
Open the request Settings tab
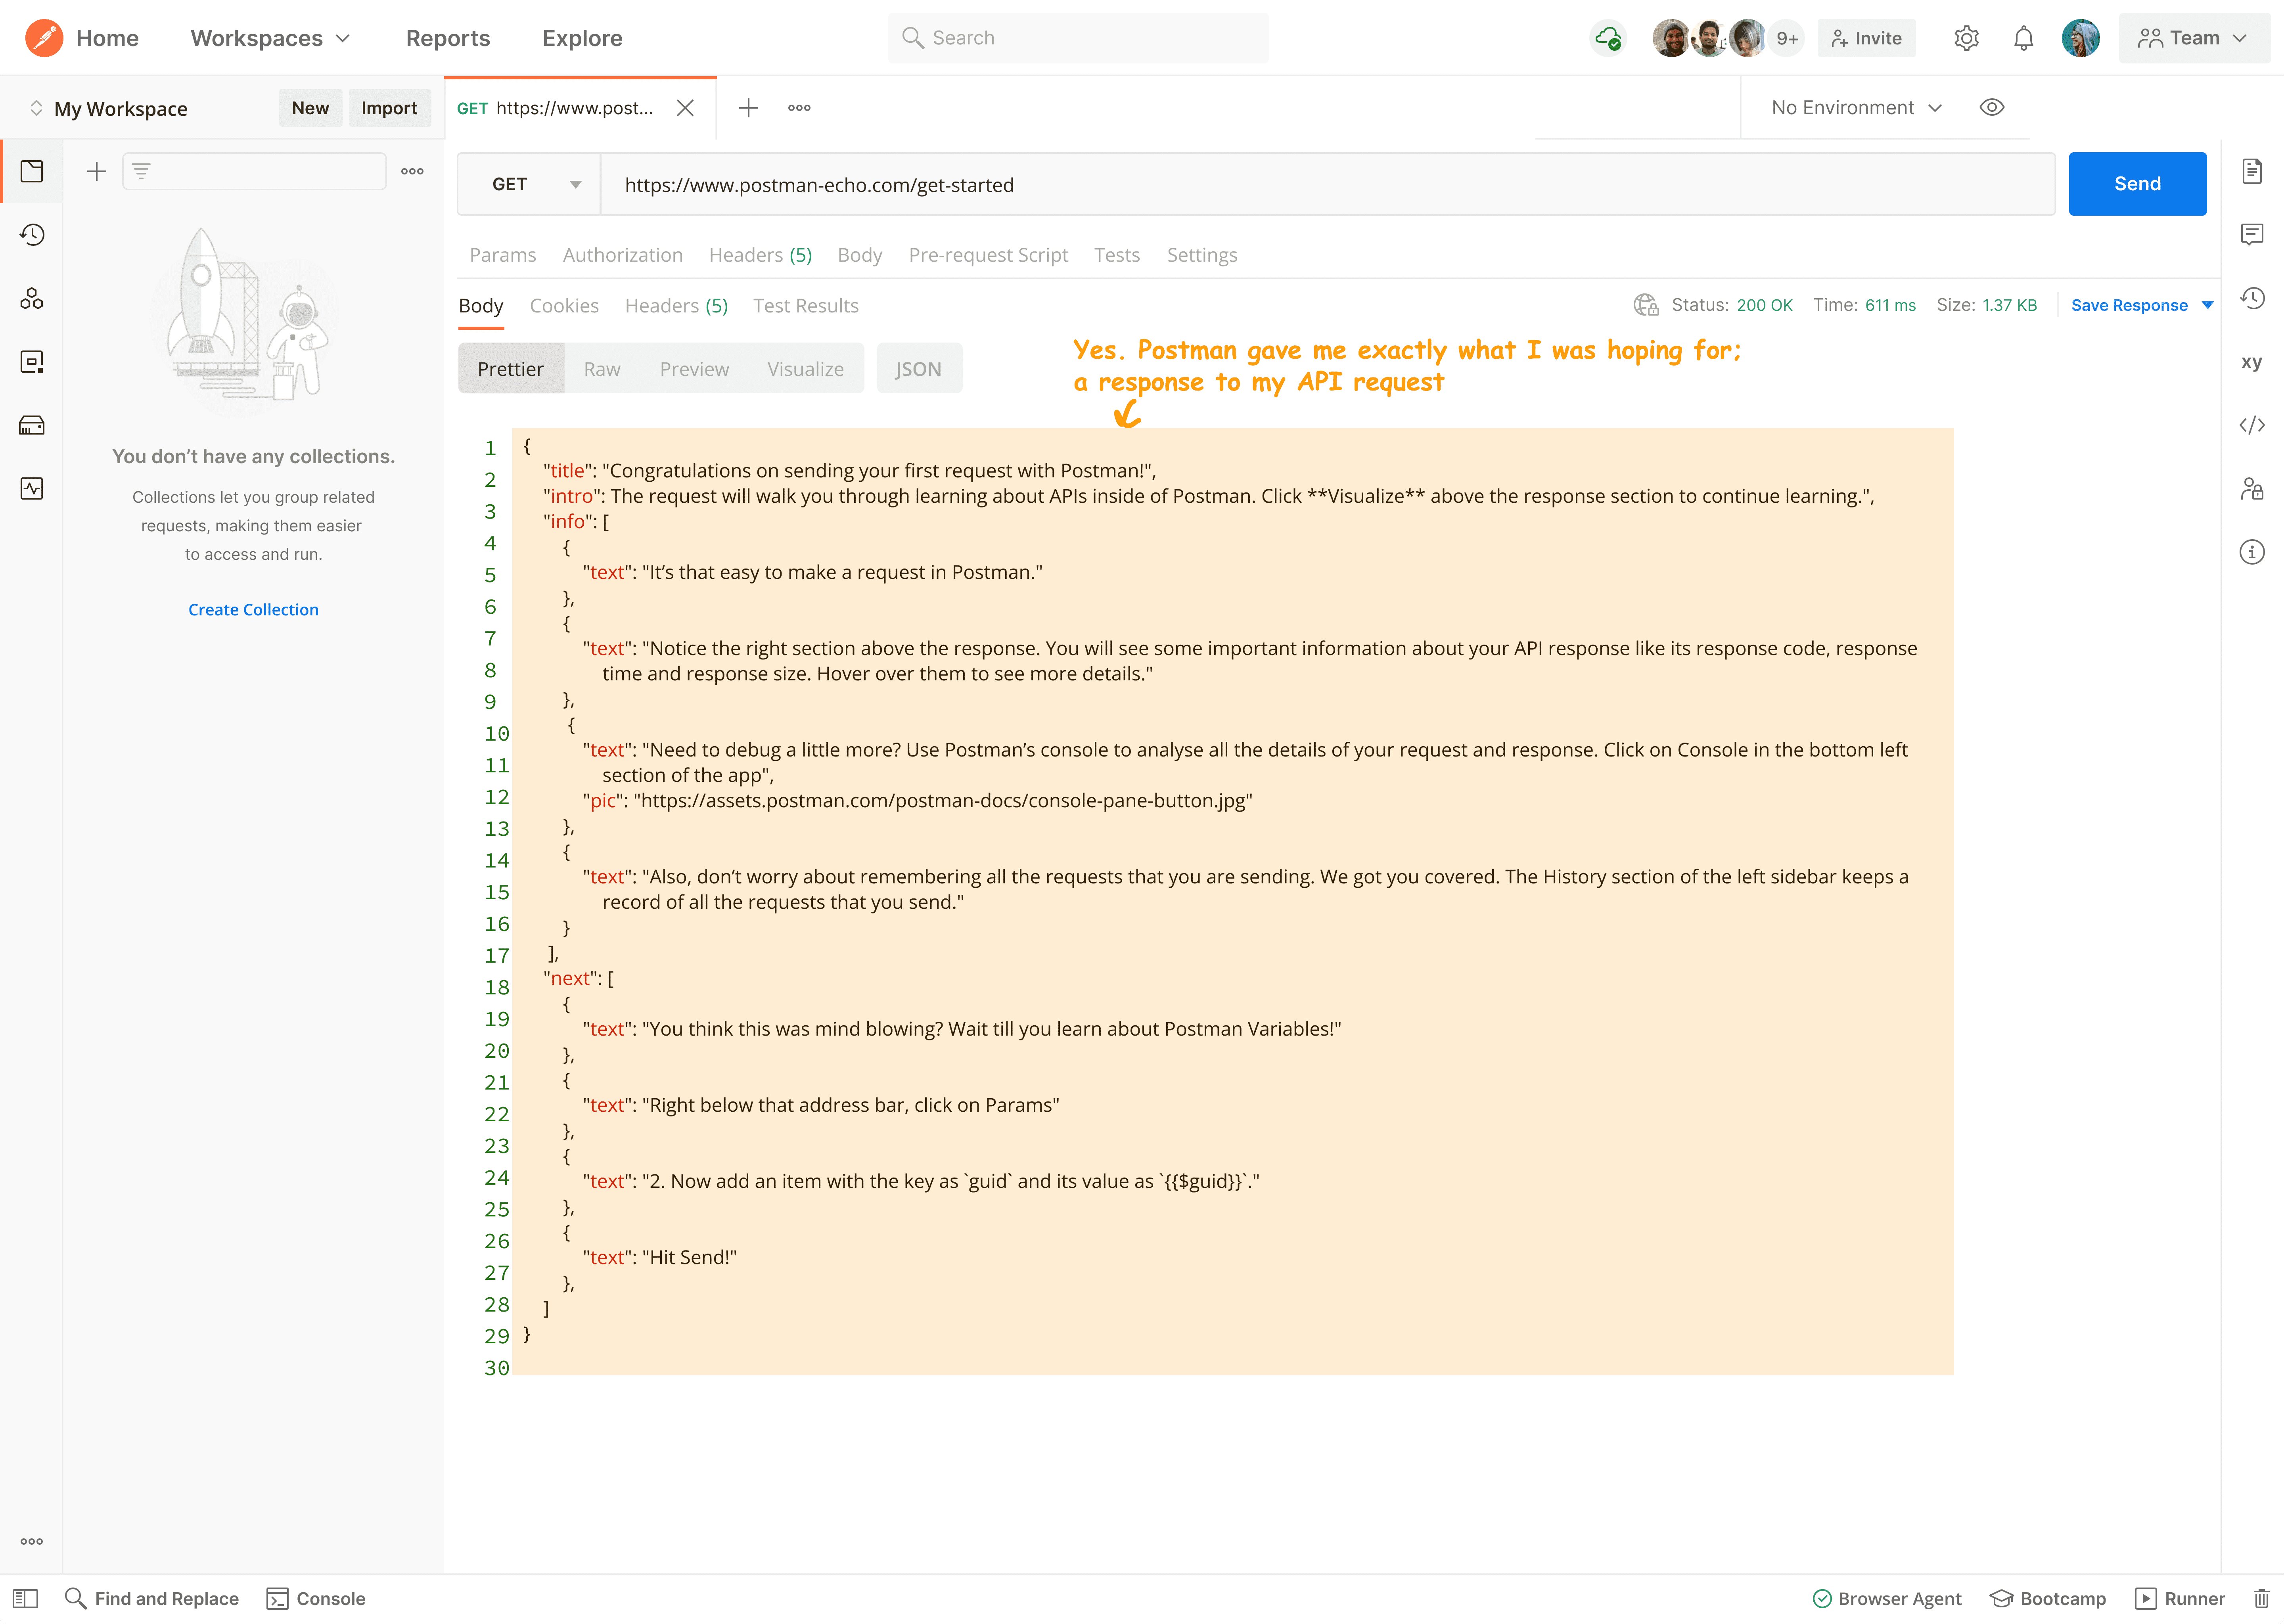click(x=1202, y=255)
